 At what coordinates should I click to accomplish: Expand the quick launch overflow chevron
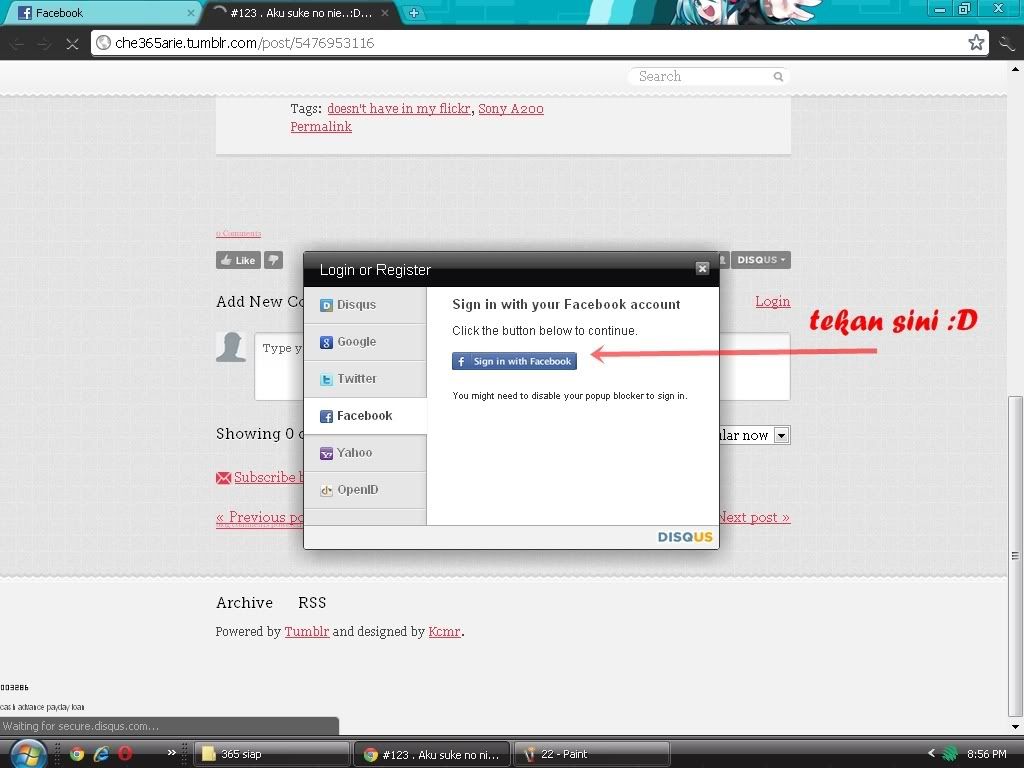tap(172, 753)
